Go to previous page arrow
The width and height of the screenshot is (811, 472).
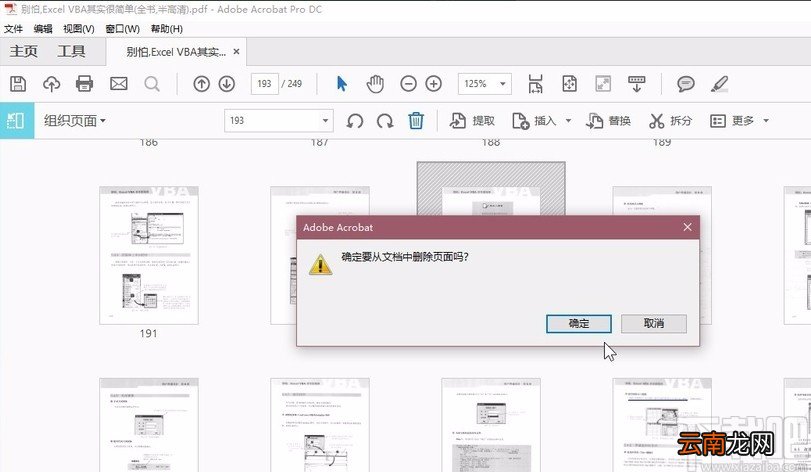(x=202, y=84)
